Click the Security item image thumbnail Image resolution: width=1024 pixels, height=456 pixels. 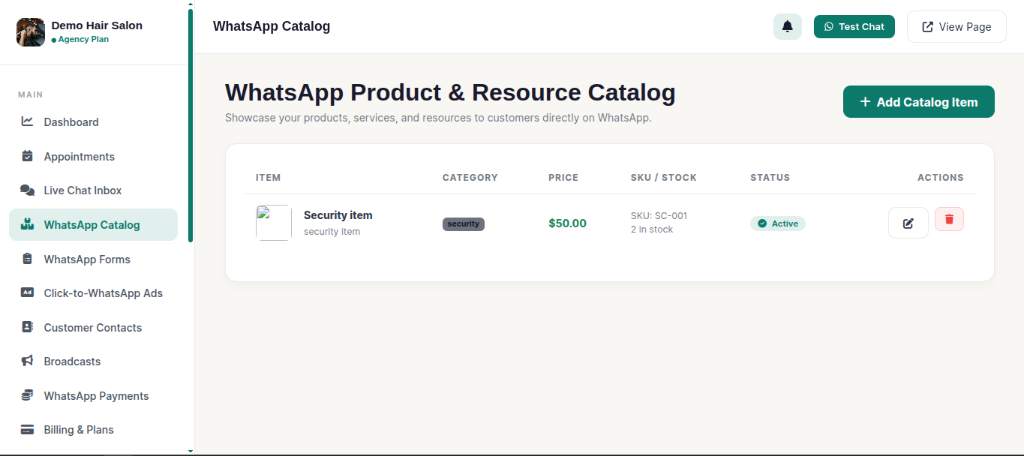tap(274, 223)
